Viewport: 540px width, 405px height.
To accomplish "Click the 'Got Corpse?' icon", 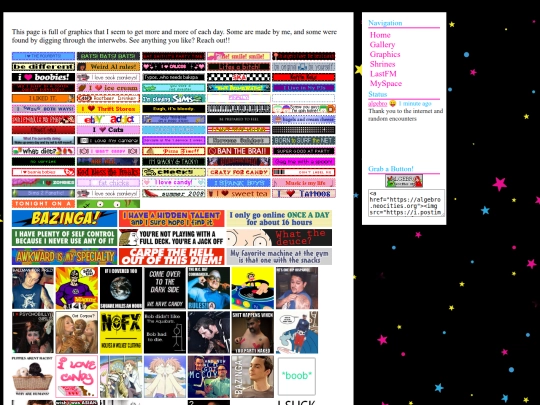I will 77,332.
